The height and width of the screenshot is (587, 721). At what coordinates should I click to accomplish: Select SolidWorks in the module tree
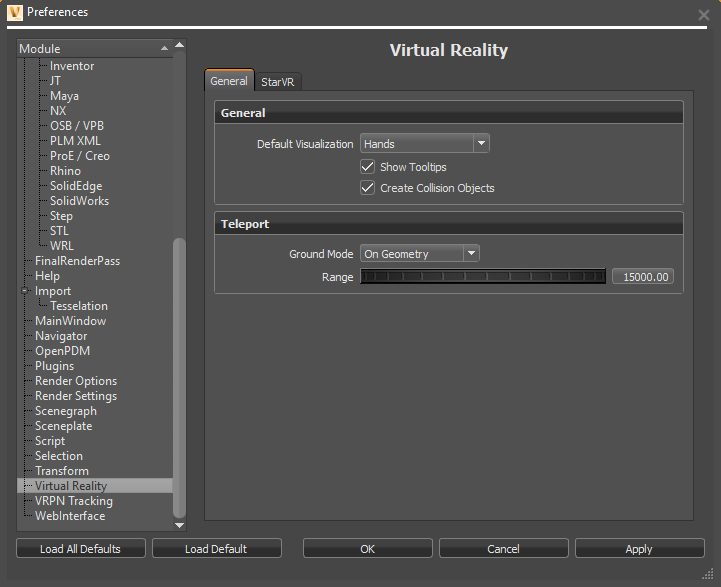click(x=79, y=201)
